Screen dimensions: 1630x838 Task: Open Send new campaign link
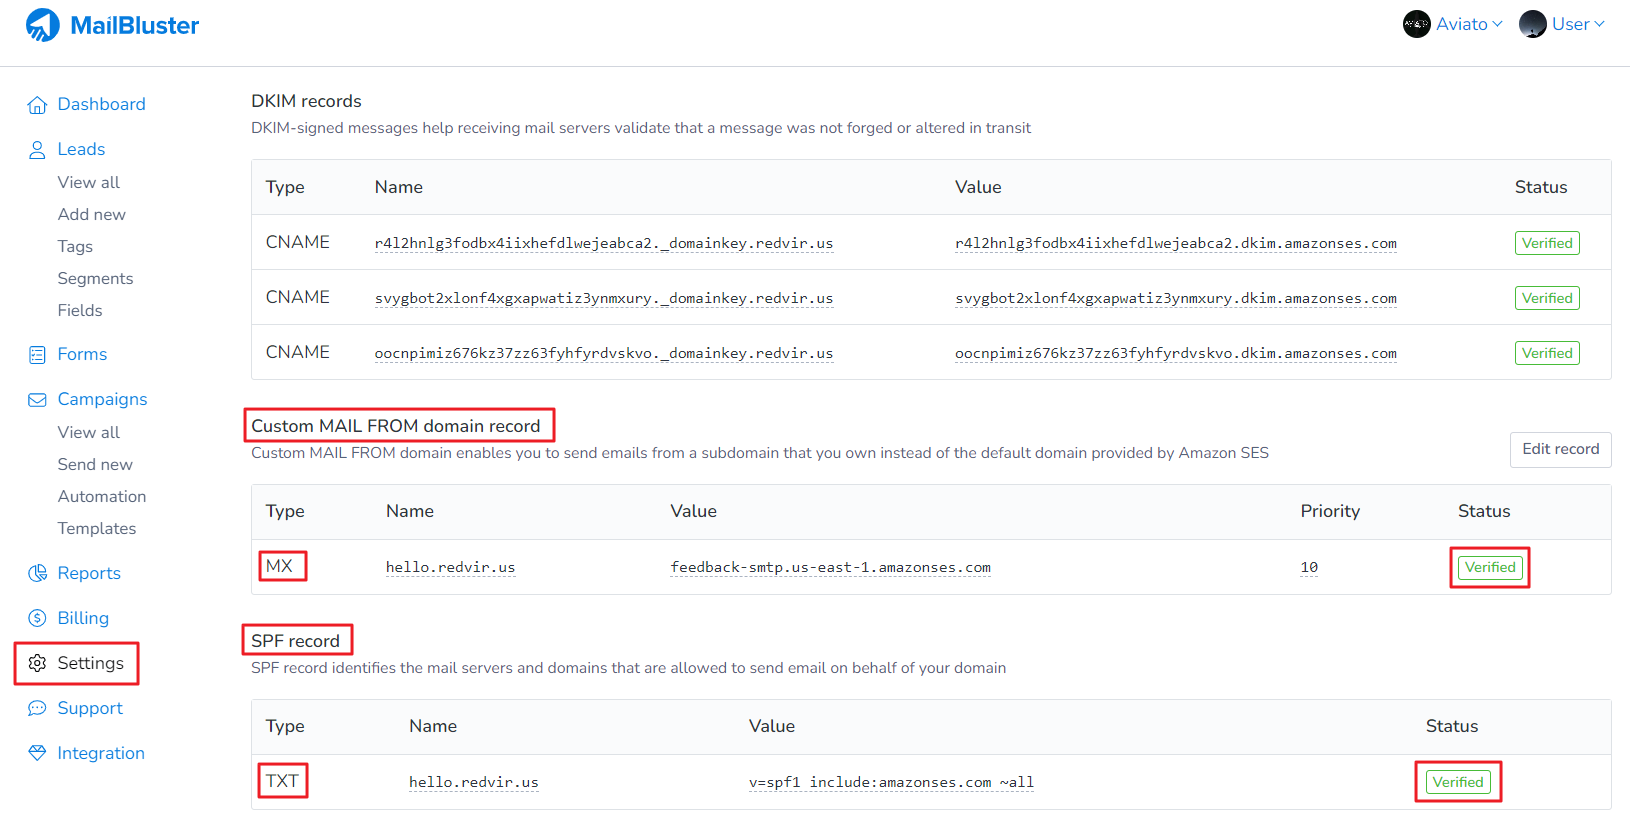95,464
